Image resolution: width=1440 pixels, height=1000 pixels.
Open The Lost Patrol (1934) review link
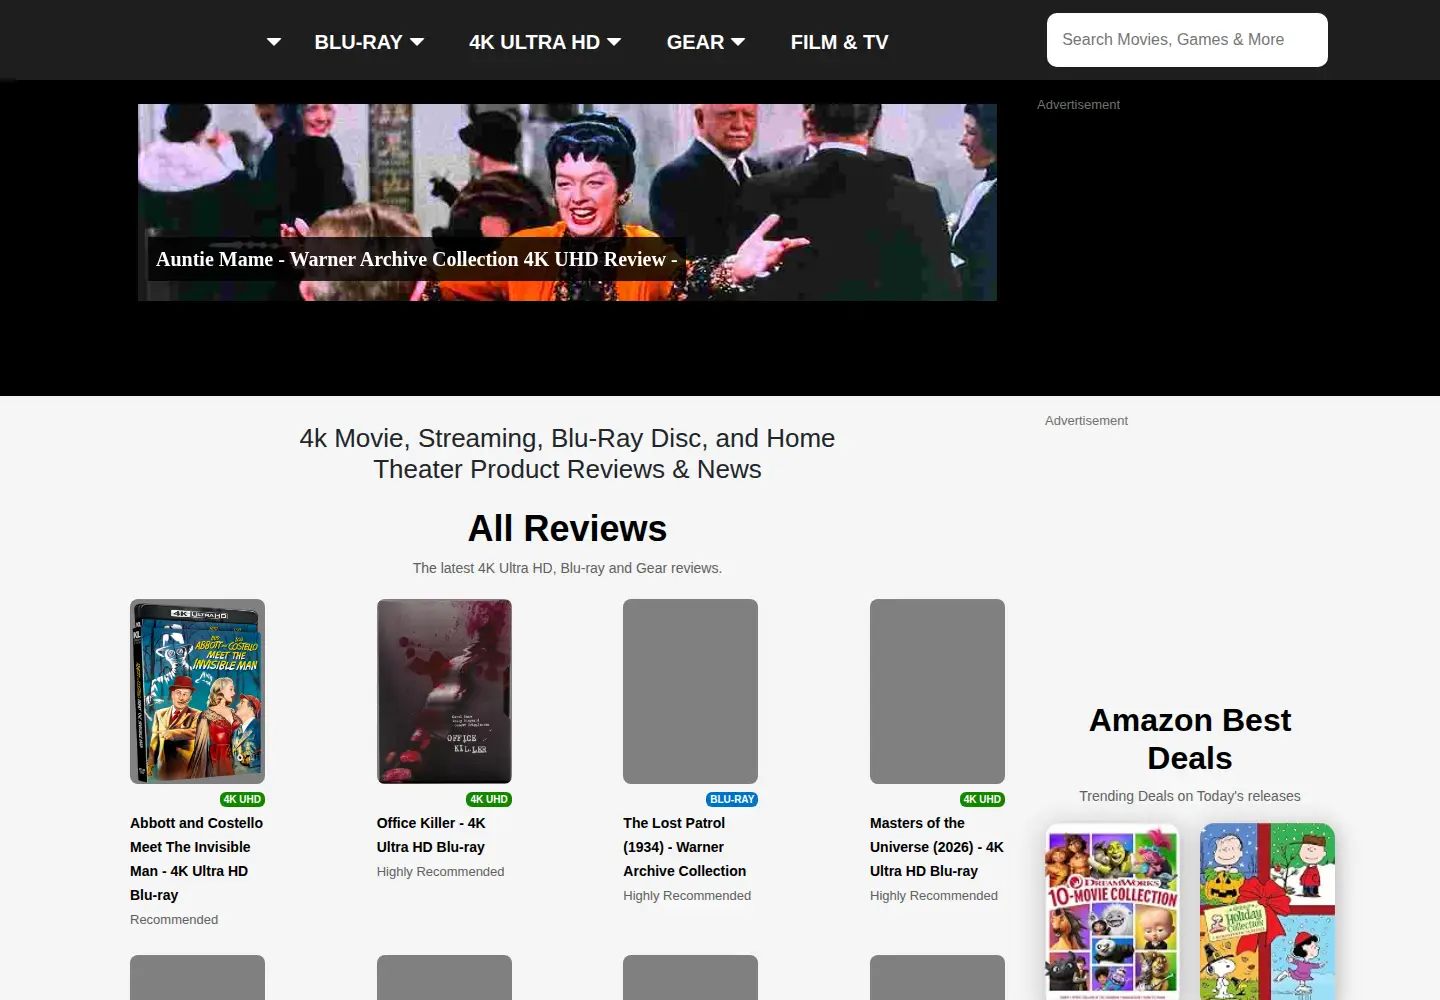(685, 847)
